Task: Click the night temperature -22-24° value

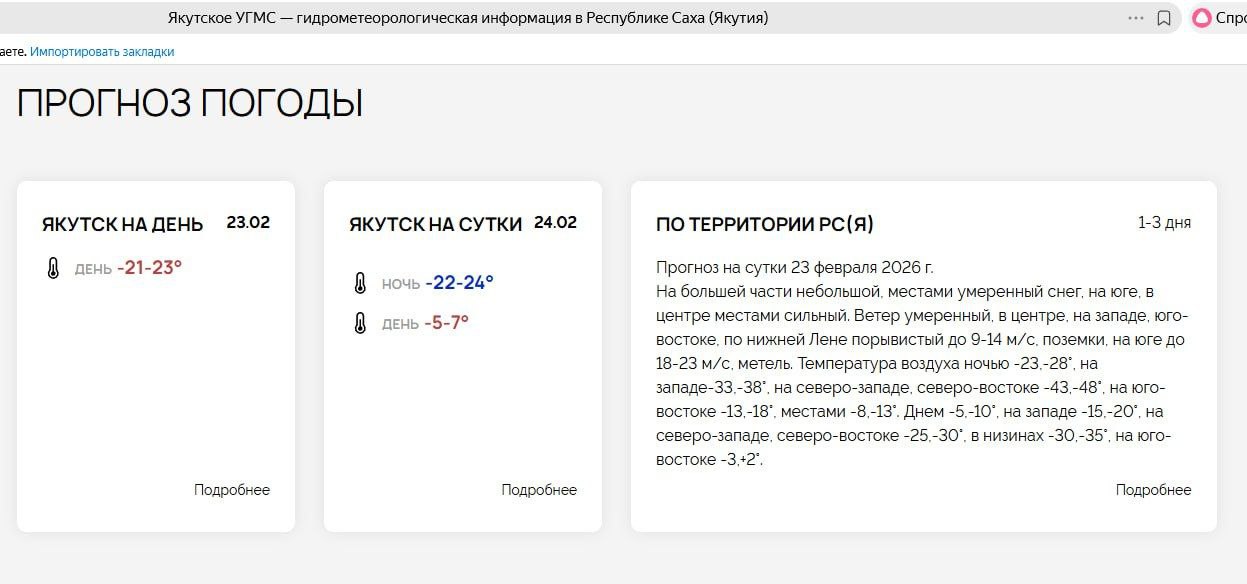Action: point(459,283)
